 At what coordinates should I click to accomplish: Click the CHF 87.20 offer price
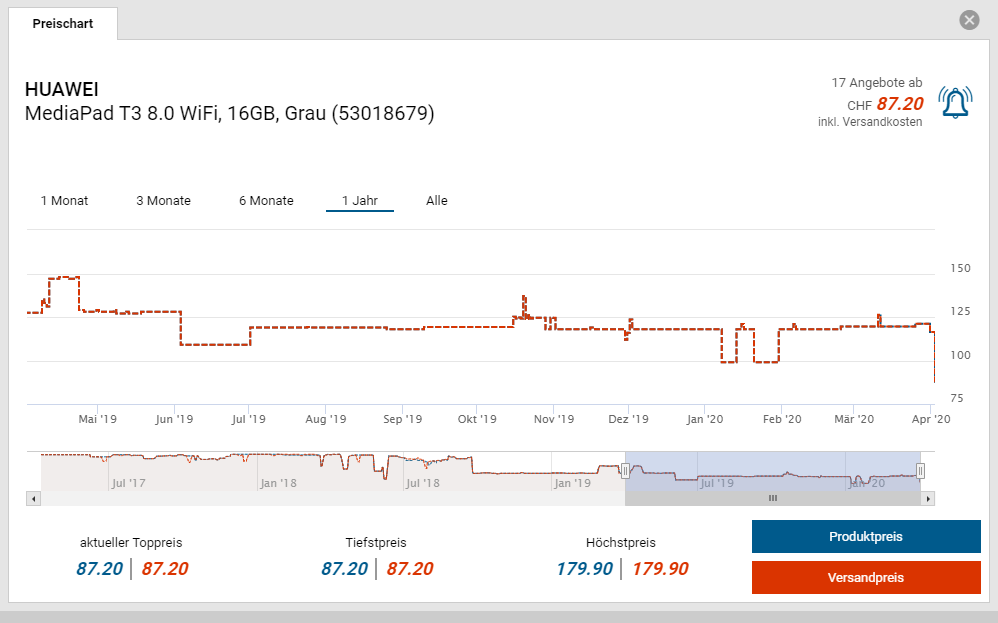pos(899,104)
